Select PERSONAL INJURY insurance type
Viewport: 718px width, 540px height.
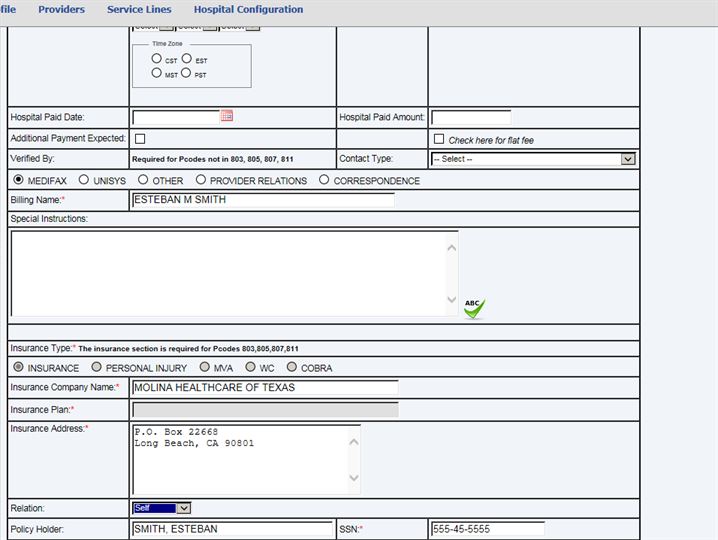point(96,367)
